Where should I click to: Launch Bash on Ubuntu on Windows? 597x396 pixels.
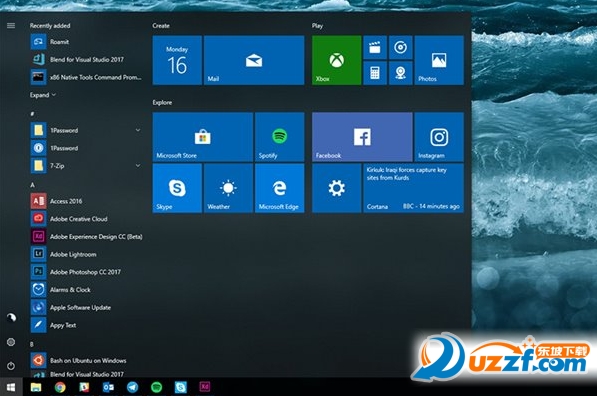(x=87, y=360)
